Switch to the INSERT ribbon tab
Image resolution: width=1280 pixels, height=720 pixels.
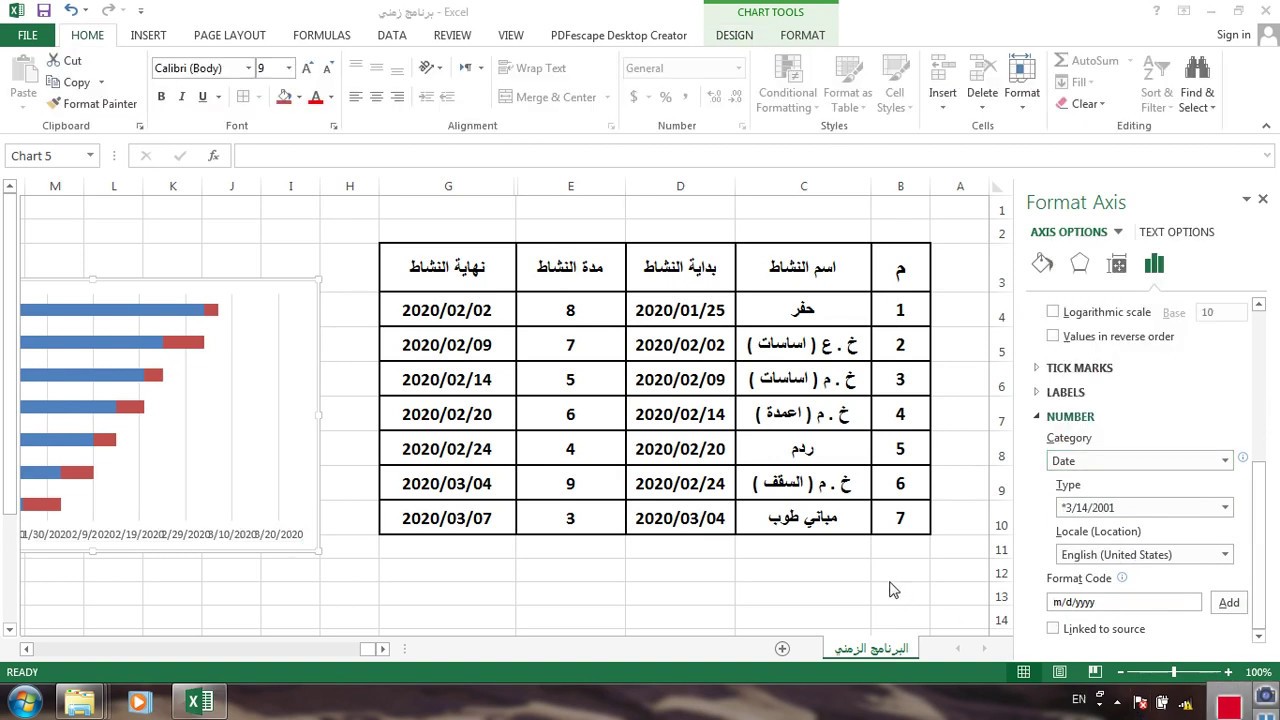pos(148,35)
